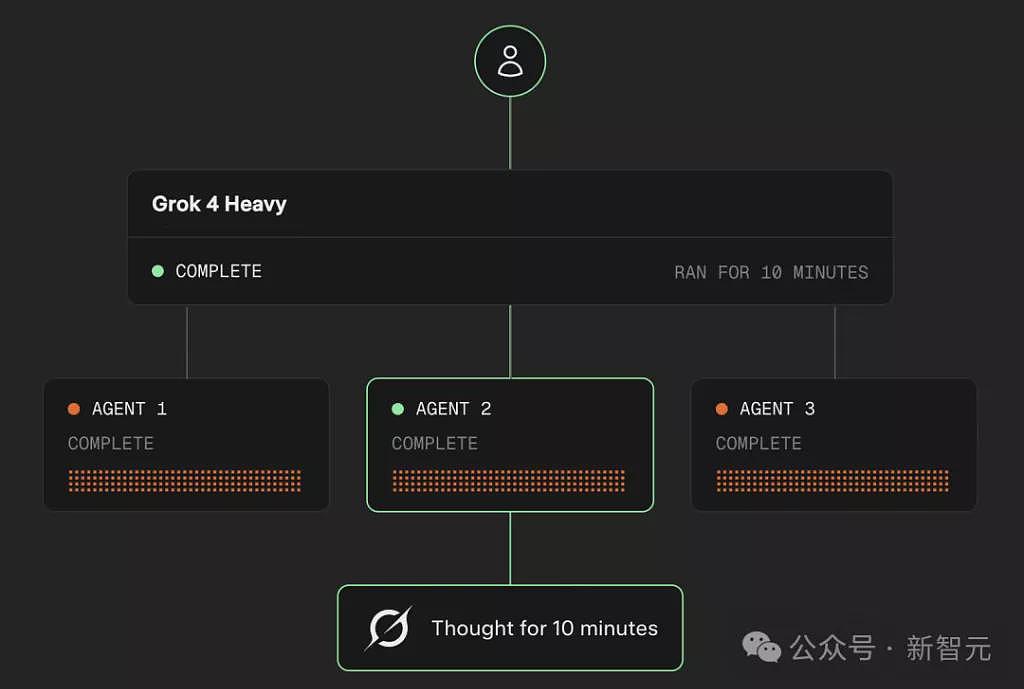Click the Agent 1 dotted progress bar
This screenshot has height=689, width=1024.
[185, 481]
